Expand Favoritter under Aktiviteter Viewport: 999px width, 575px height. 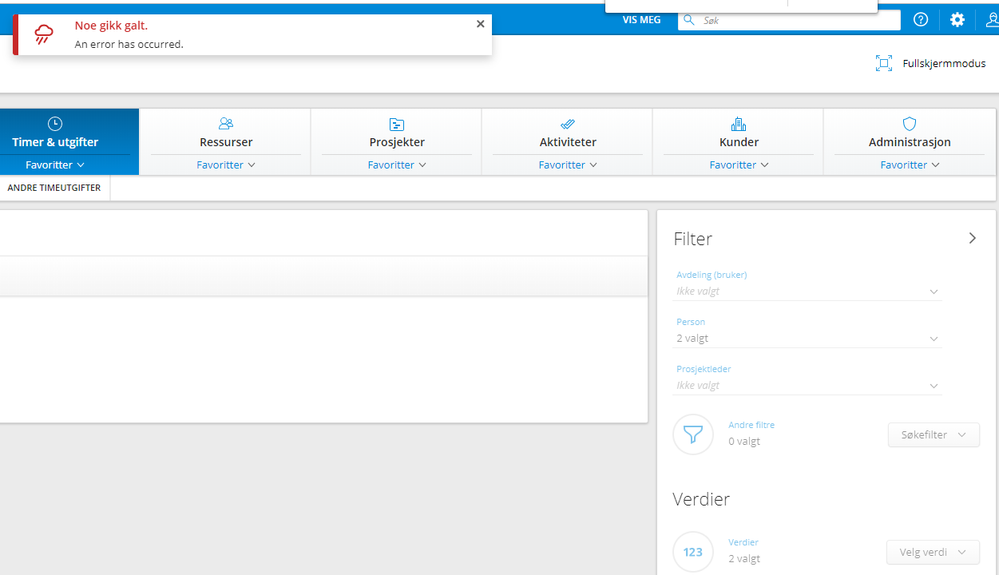(568, 165)
